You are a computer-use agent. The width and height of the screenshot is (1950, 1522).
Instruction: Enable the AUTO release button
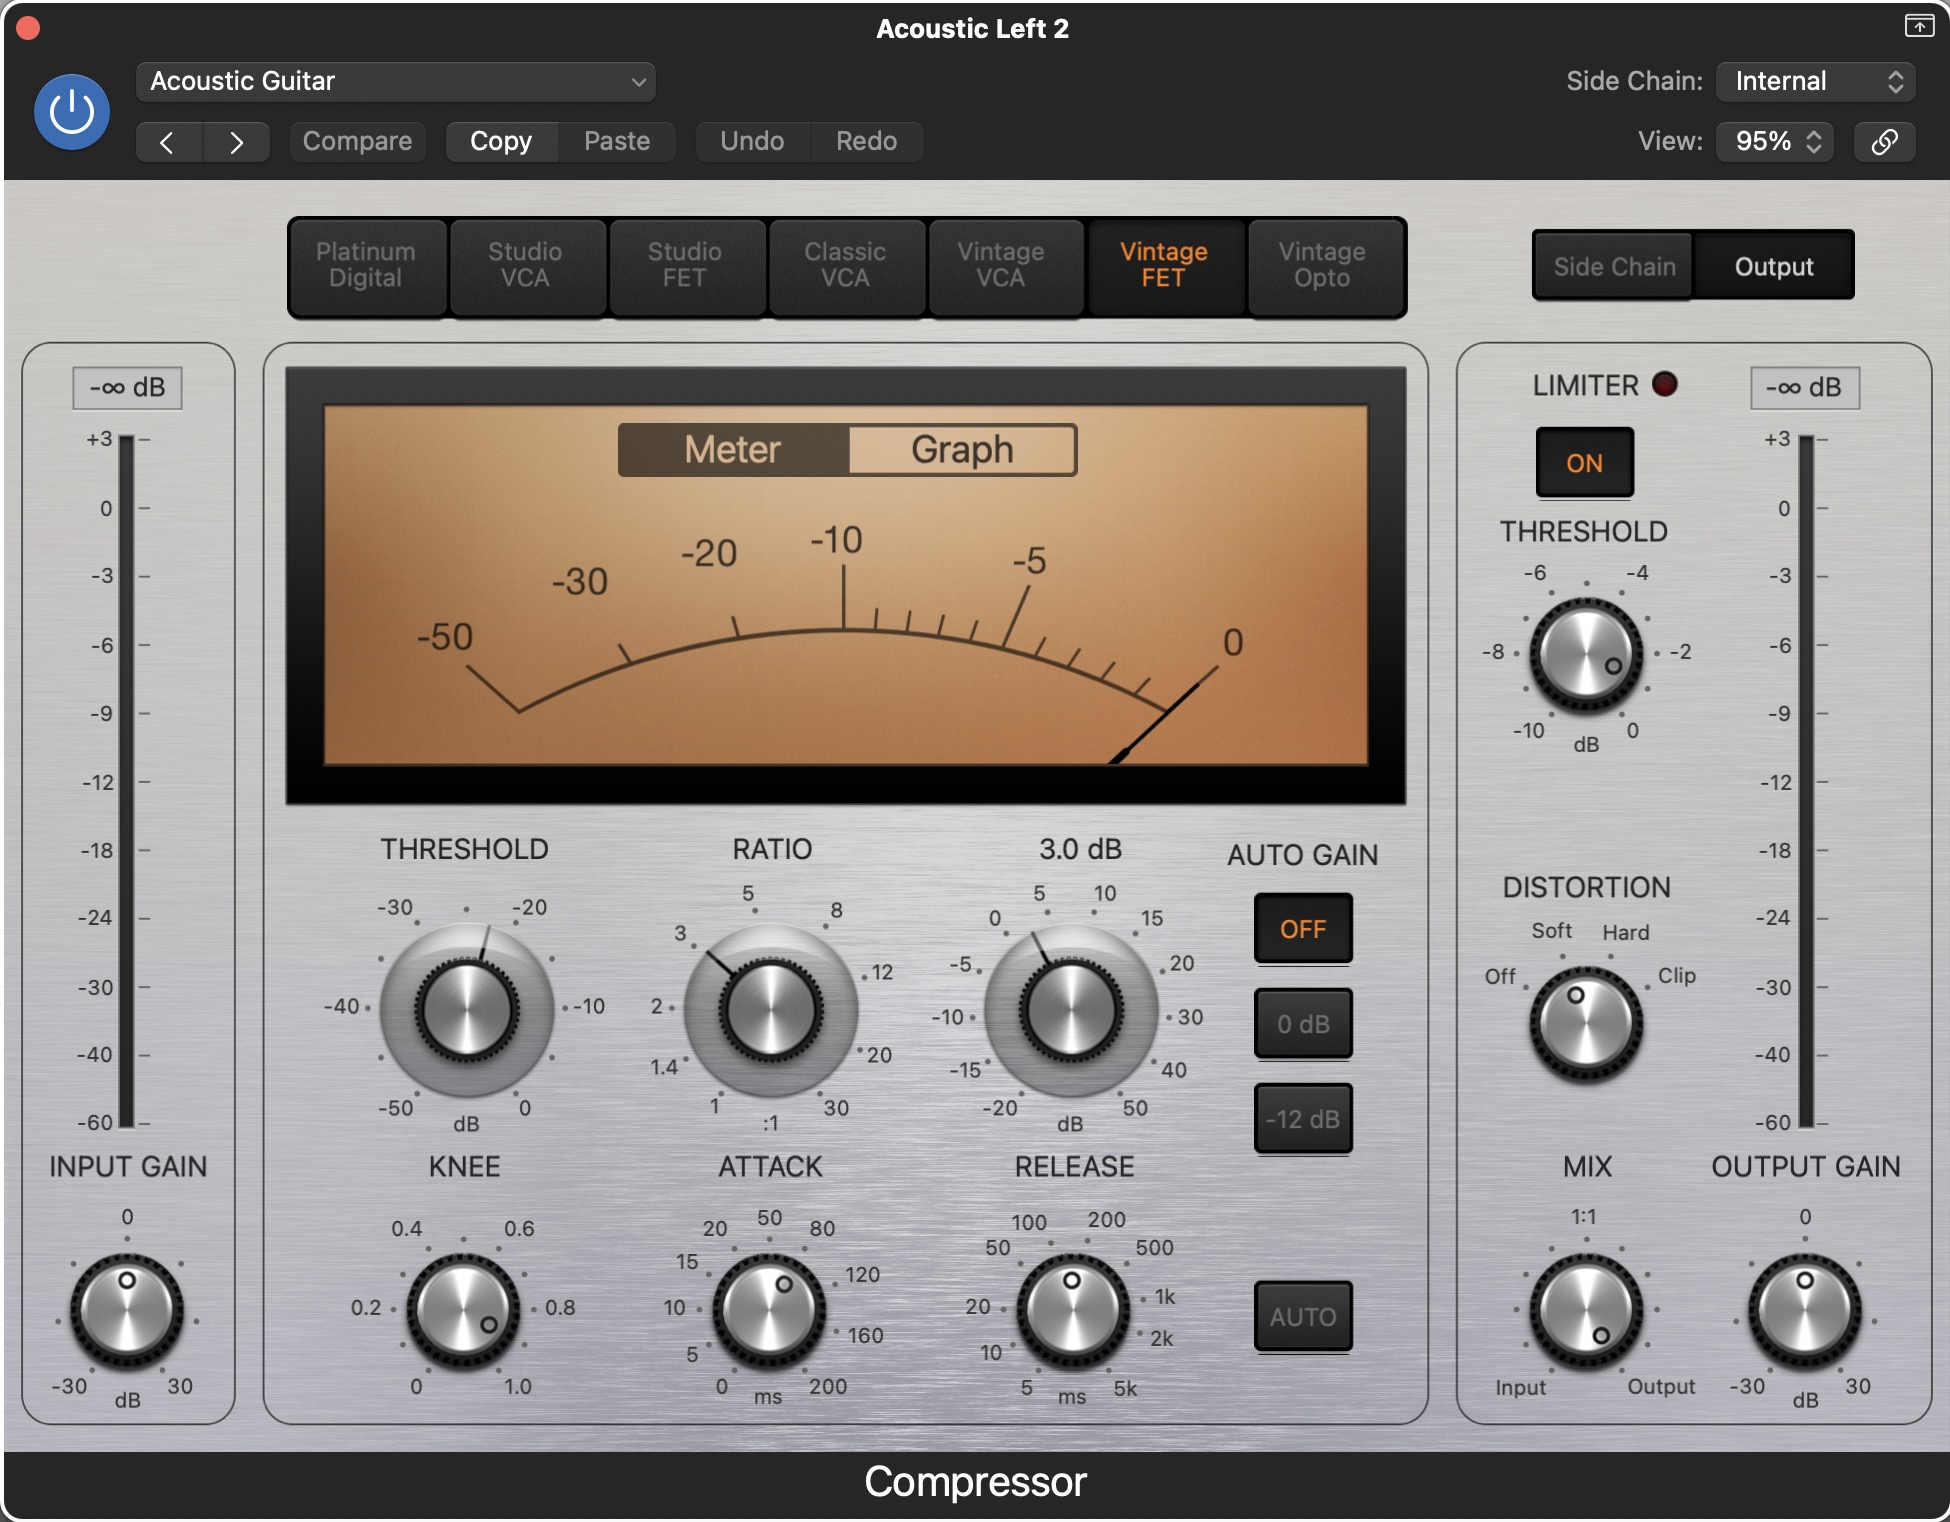pos(1303,1317)
